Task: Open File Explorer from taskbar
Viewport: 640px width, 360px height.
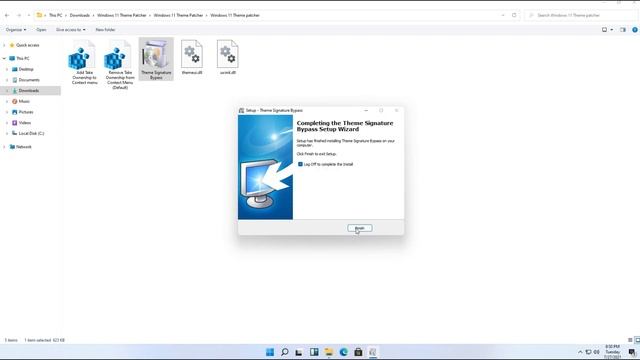Action: (329, 352)
